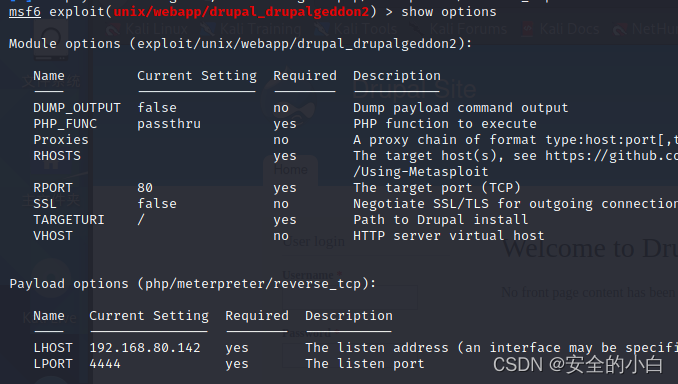
Task: Click the 192.168.80.142 LHOST address
Action: coord(145,348)
